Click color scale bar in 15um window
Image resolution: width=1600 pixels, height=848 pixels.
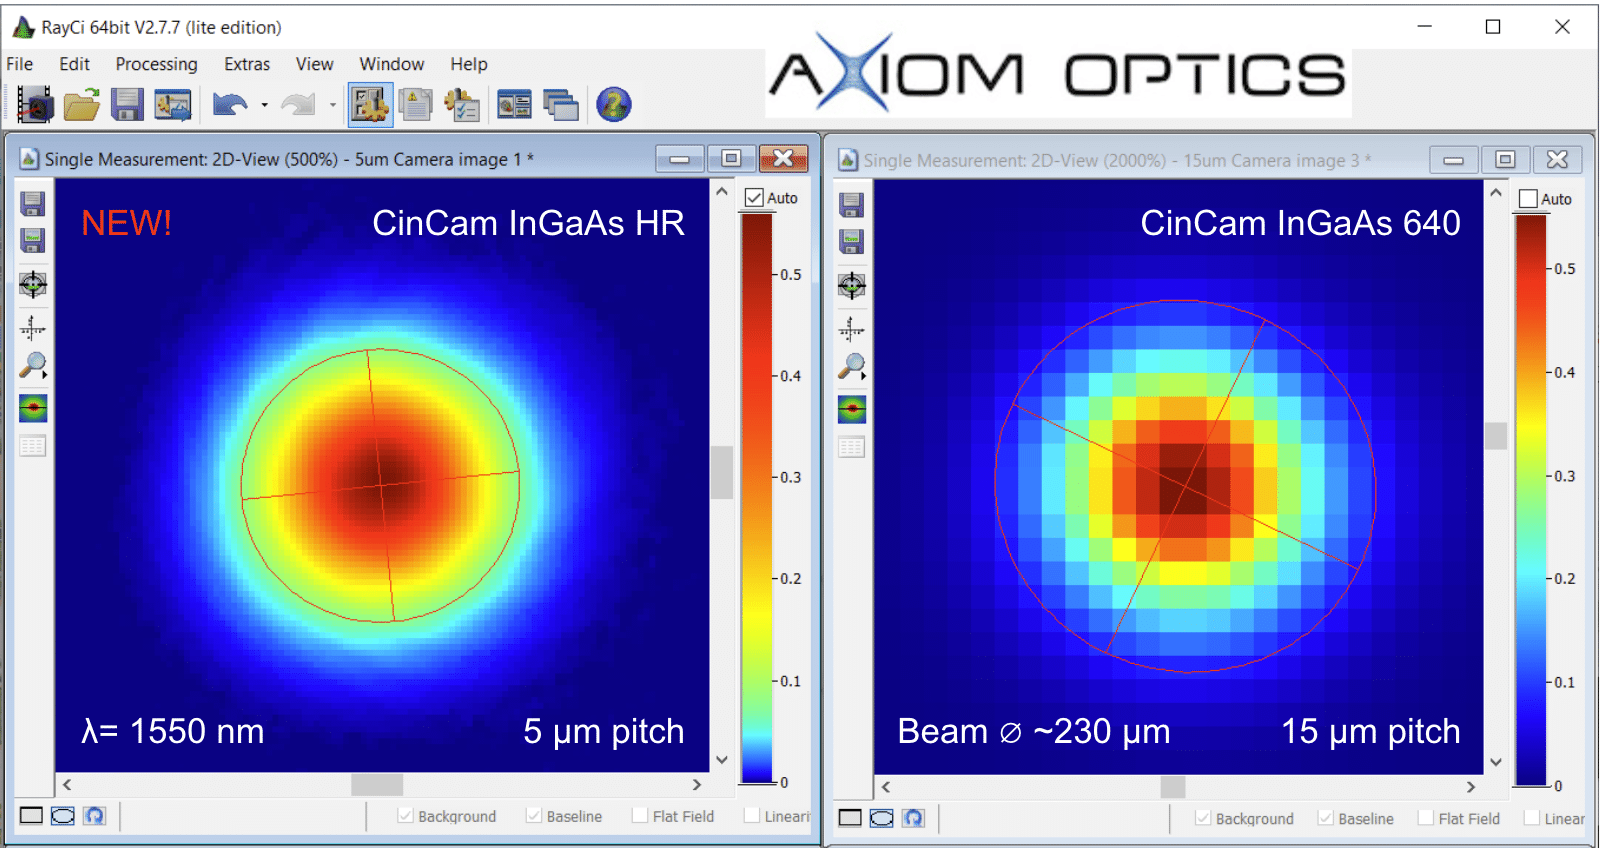(x=1530, y=500)
